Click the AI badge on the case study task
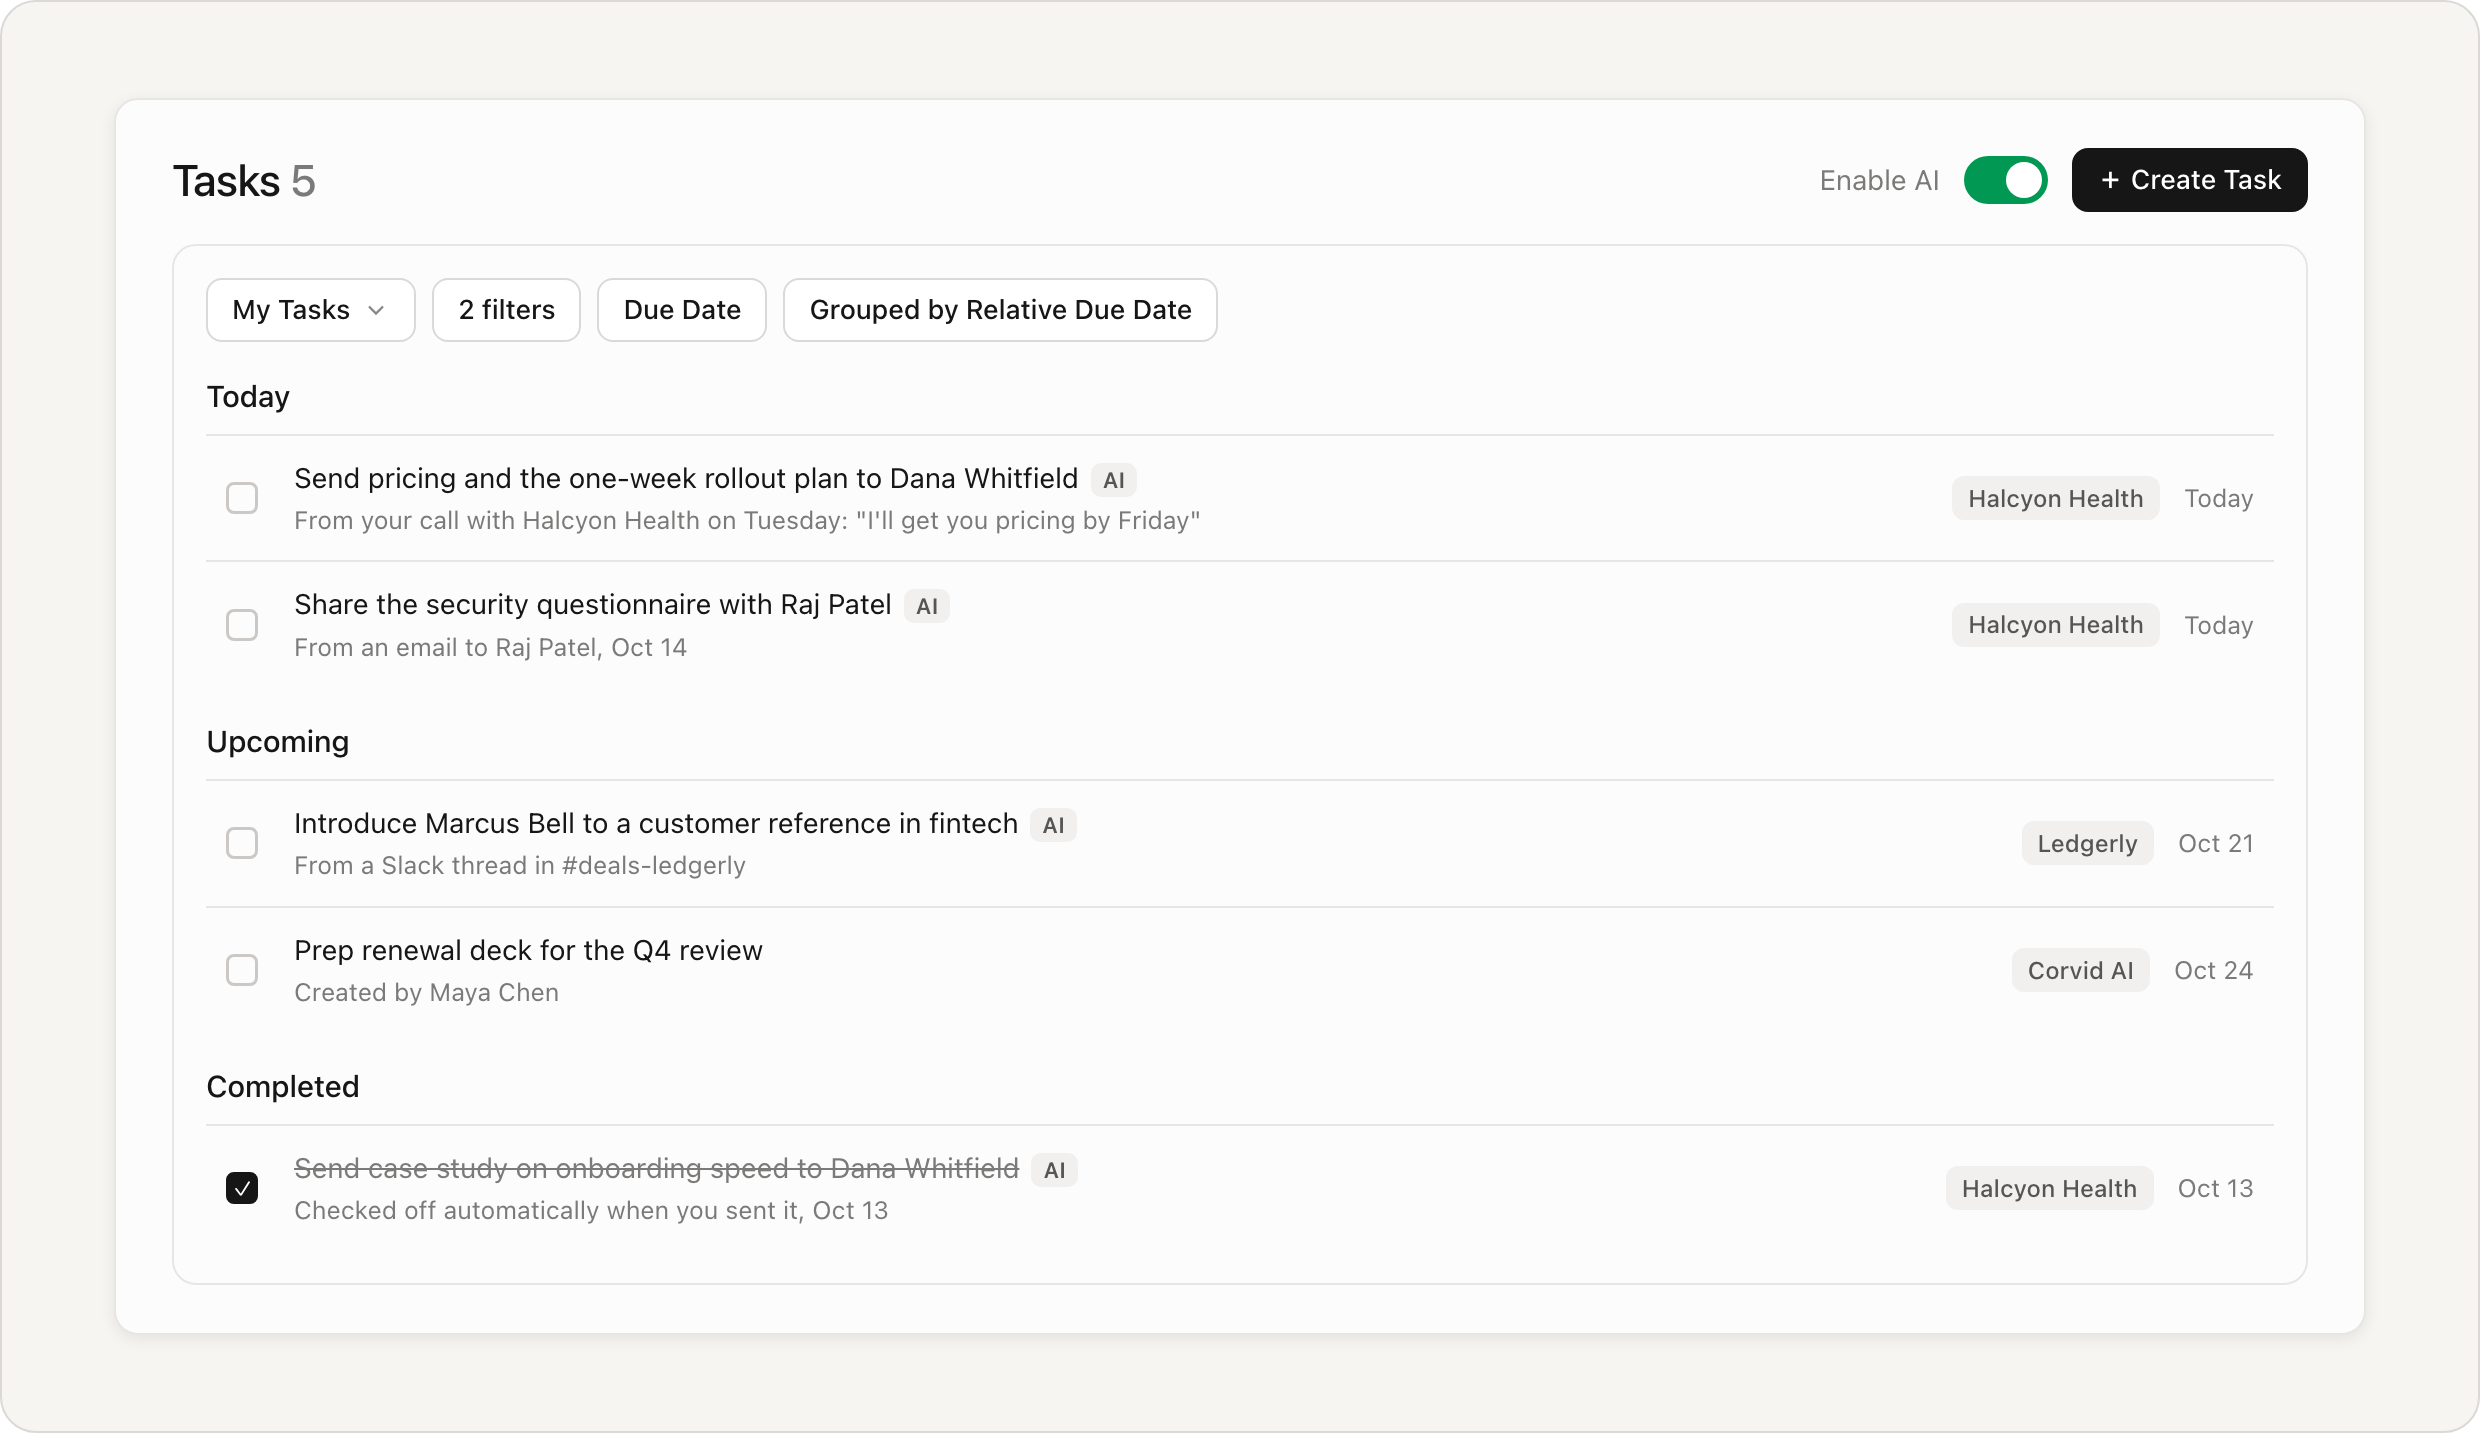The width and height of the screenshot is (2480, 1433). [1054, 1170]
